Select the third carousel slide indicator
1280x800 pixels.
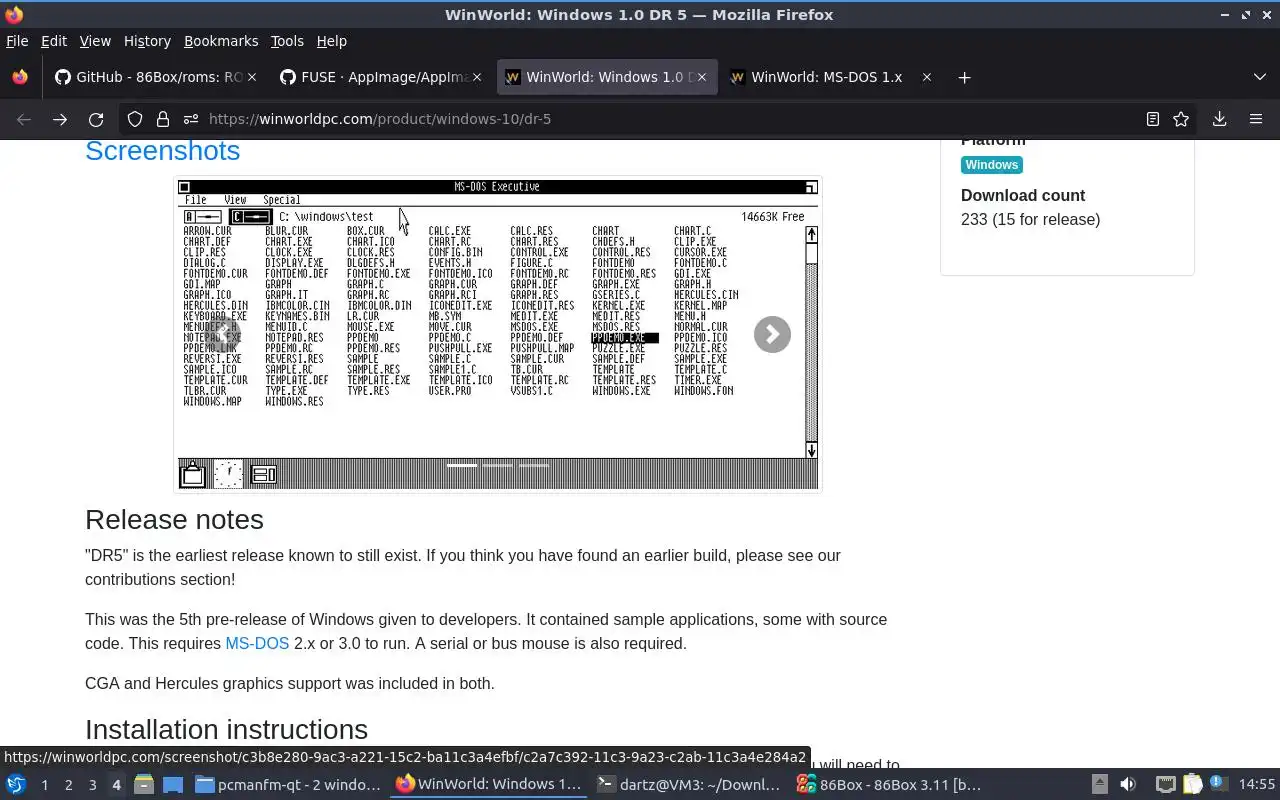534,465
